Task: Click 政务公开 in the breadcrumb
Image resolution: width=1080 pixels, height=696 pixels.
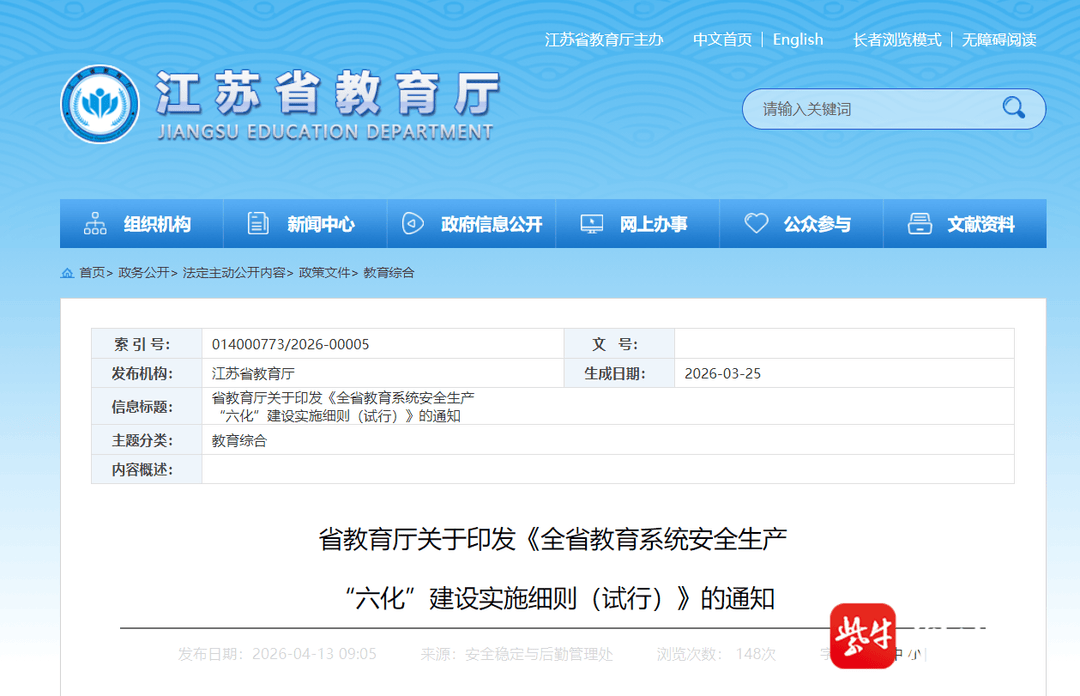Action: (144, 272)
